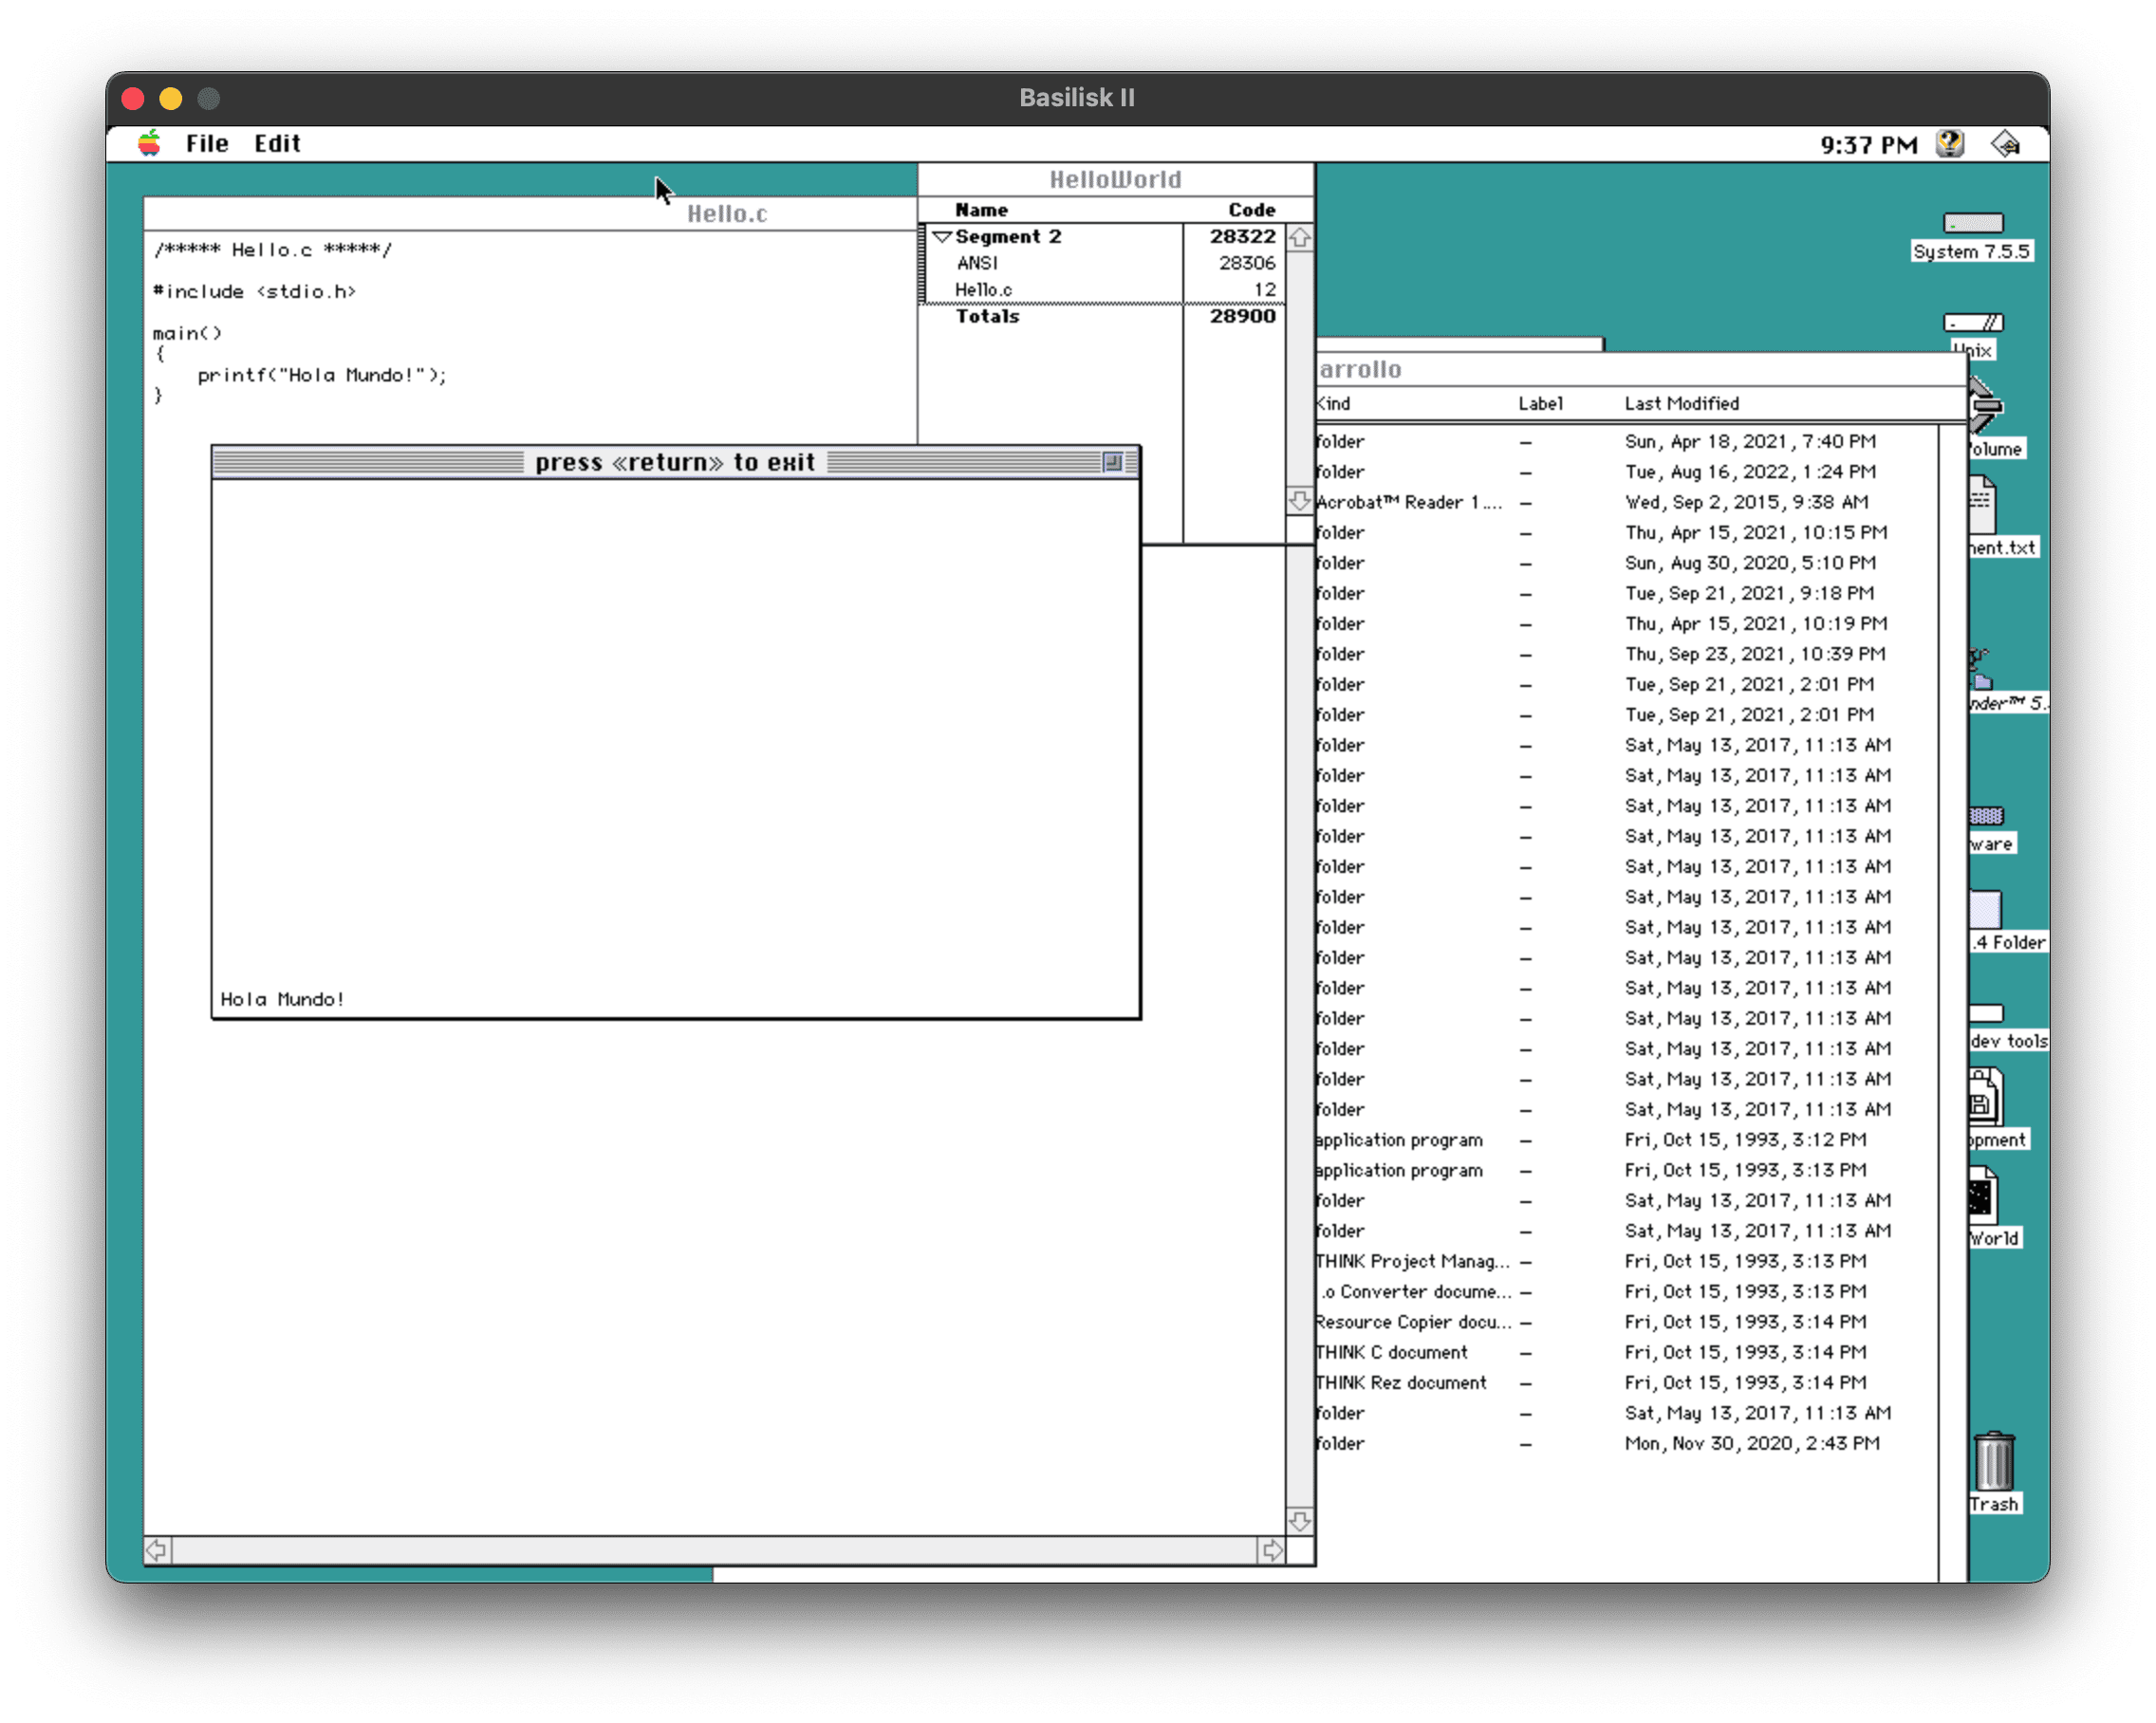Select the desktop icon labeled 'pment'
The width and height of the screenshot is (2156, 1723).
point(1985,1097)
